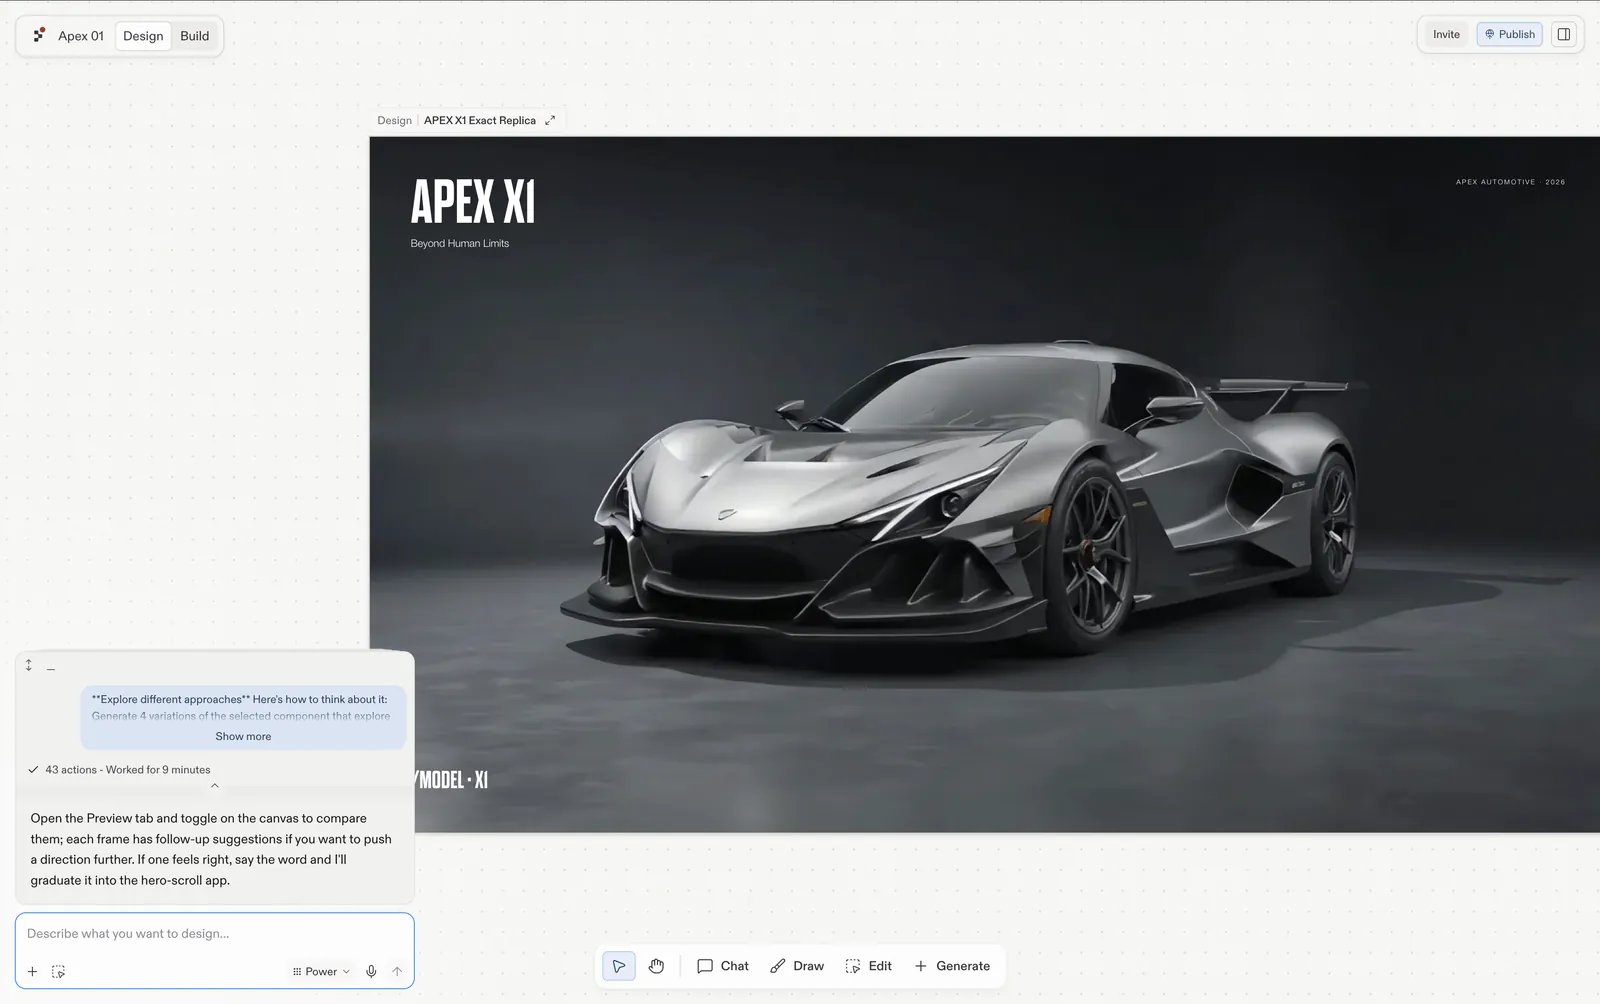Switch to the Design tab
The height and width of the screenshot is (1004, 1600).
(x=143, y=36)
